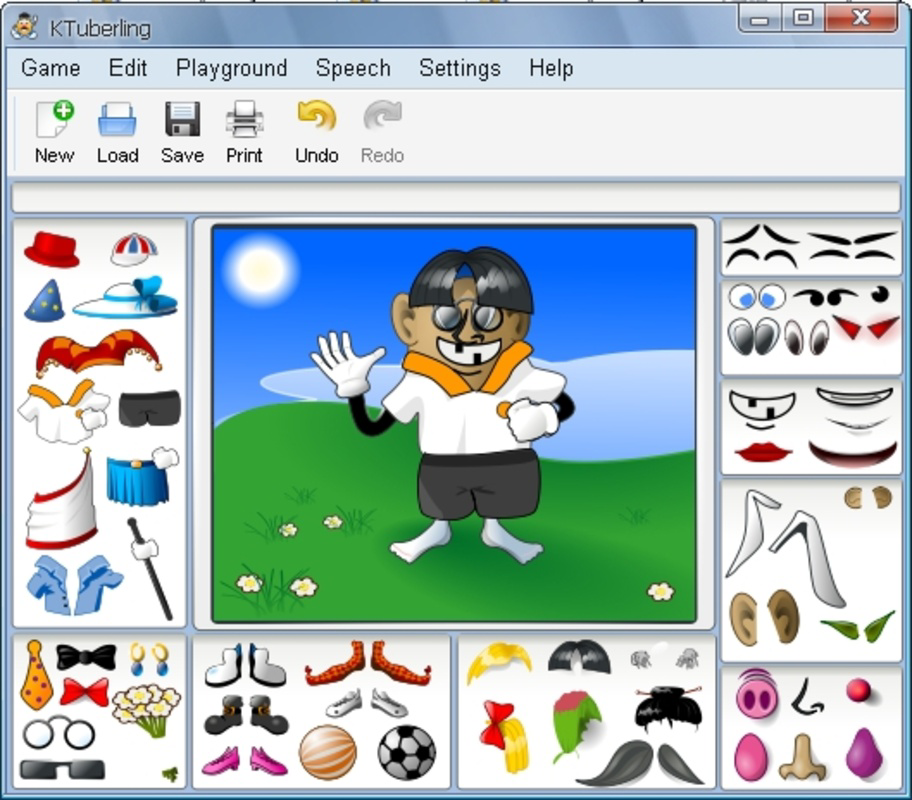This screenshot has height=800, width=912.
Task: Open the Playground menu
Action: pyautogui.click(x=231, y=68)
